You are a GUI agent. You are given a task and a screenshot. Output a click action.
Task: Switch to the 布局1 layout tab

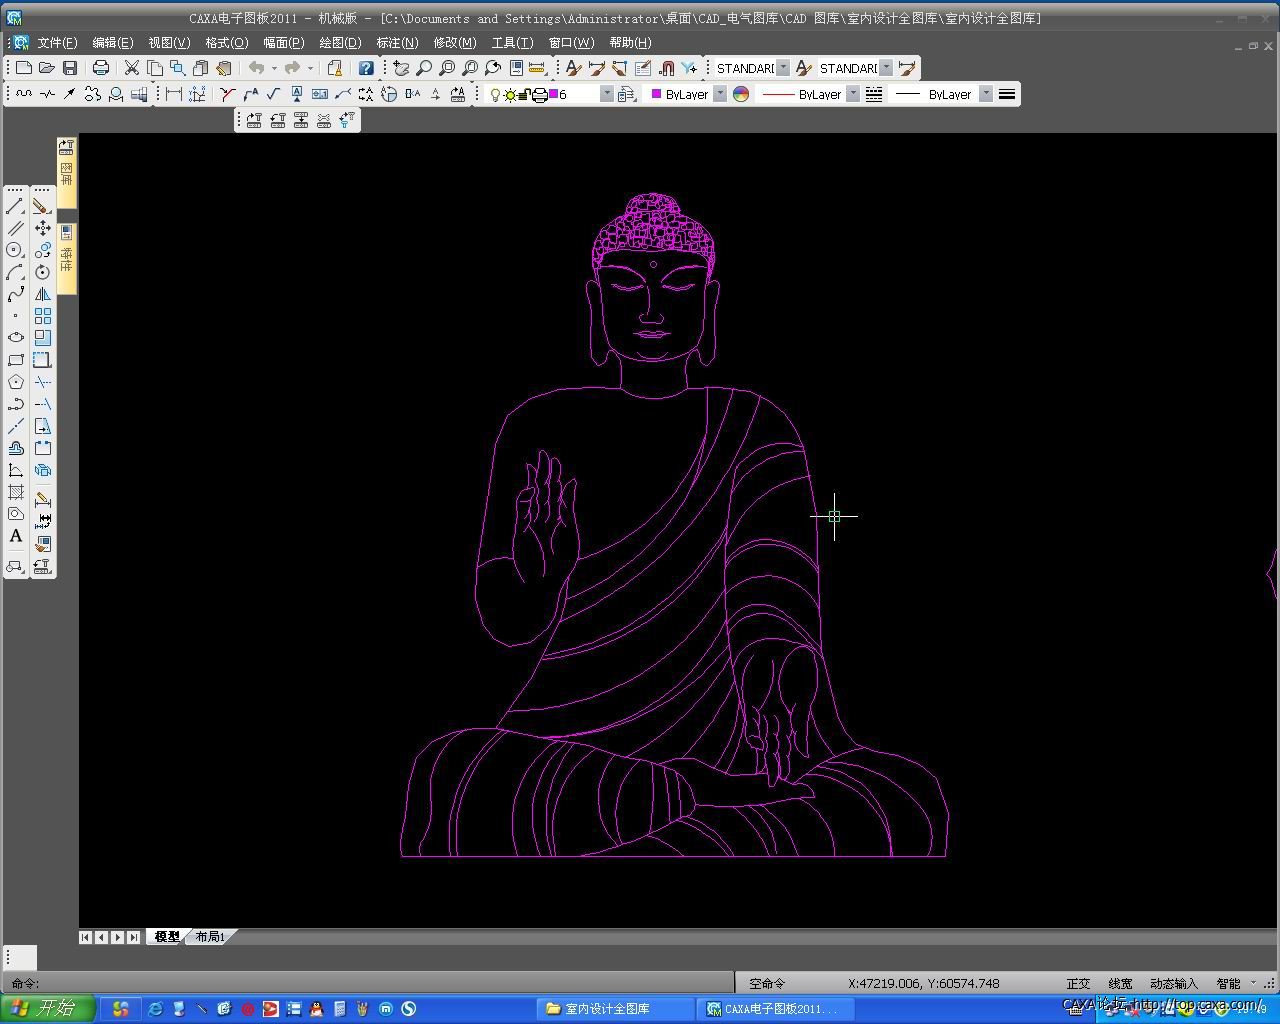(x=210, y=937)
